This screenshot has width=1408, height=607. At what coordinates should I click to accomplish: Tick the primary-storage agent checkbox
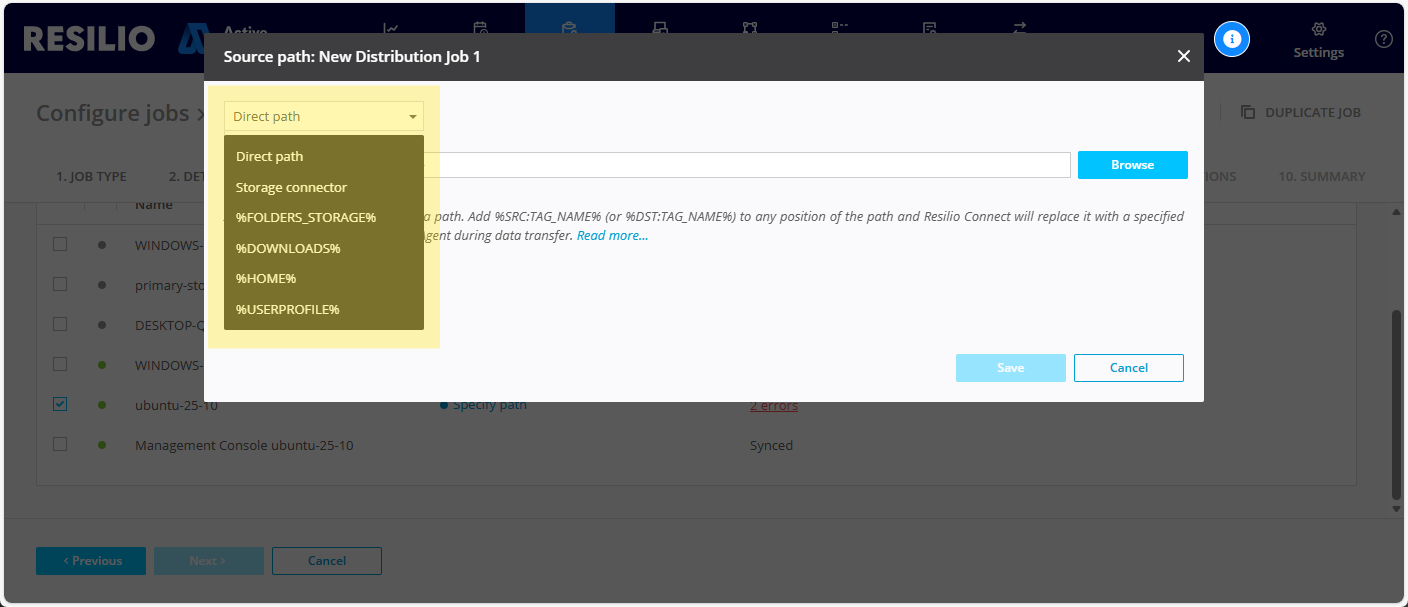[x=60, y=284]
